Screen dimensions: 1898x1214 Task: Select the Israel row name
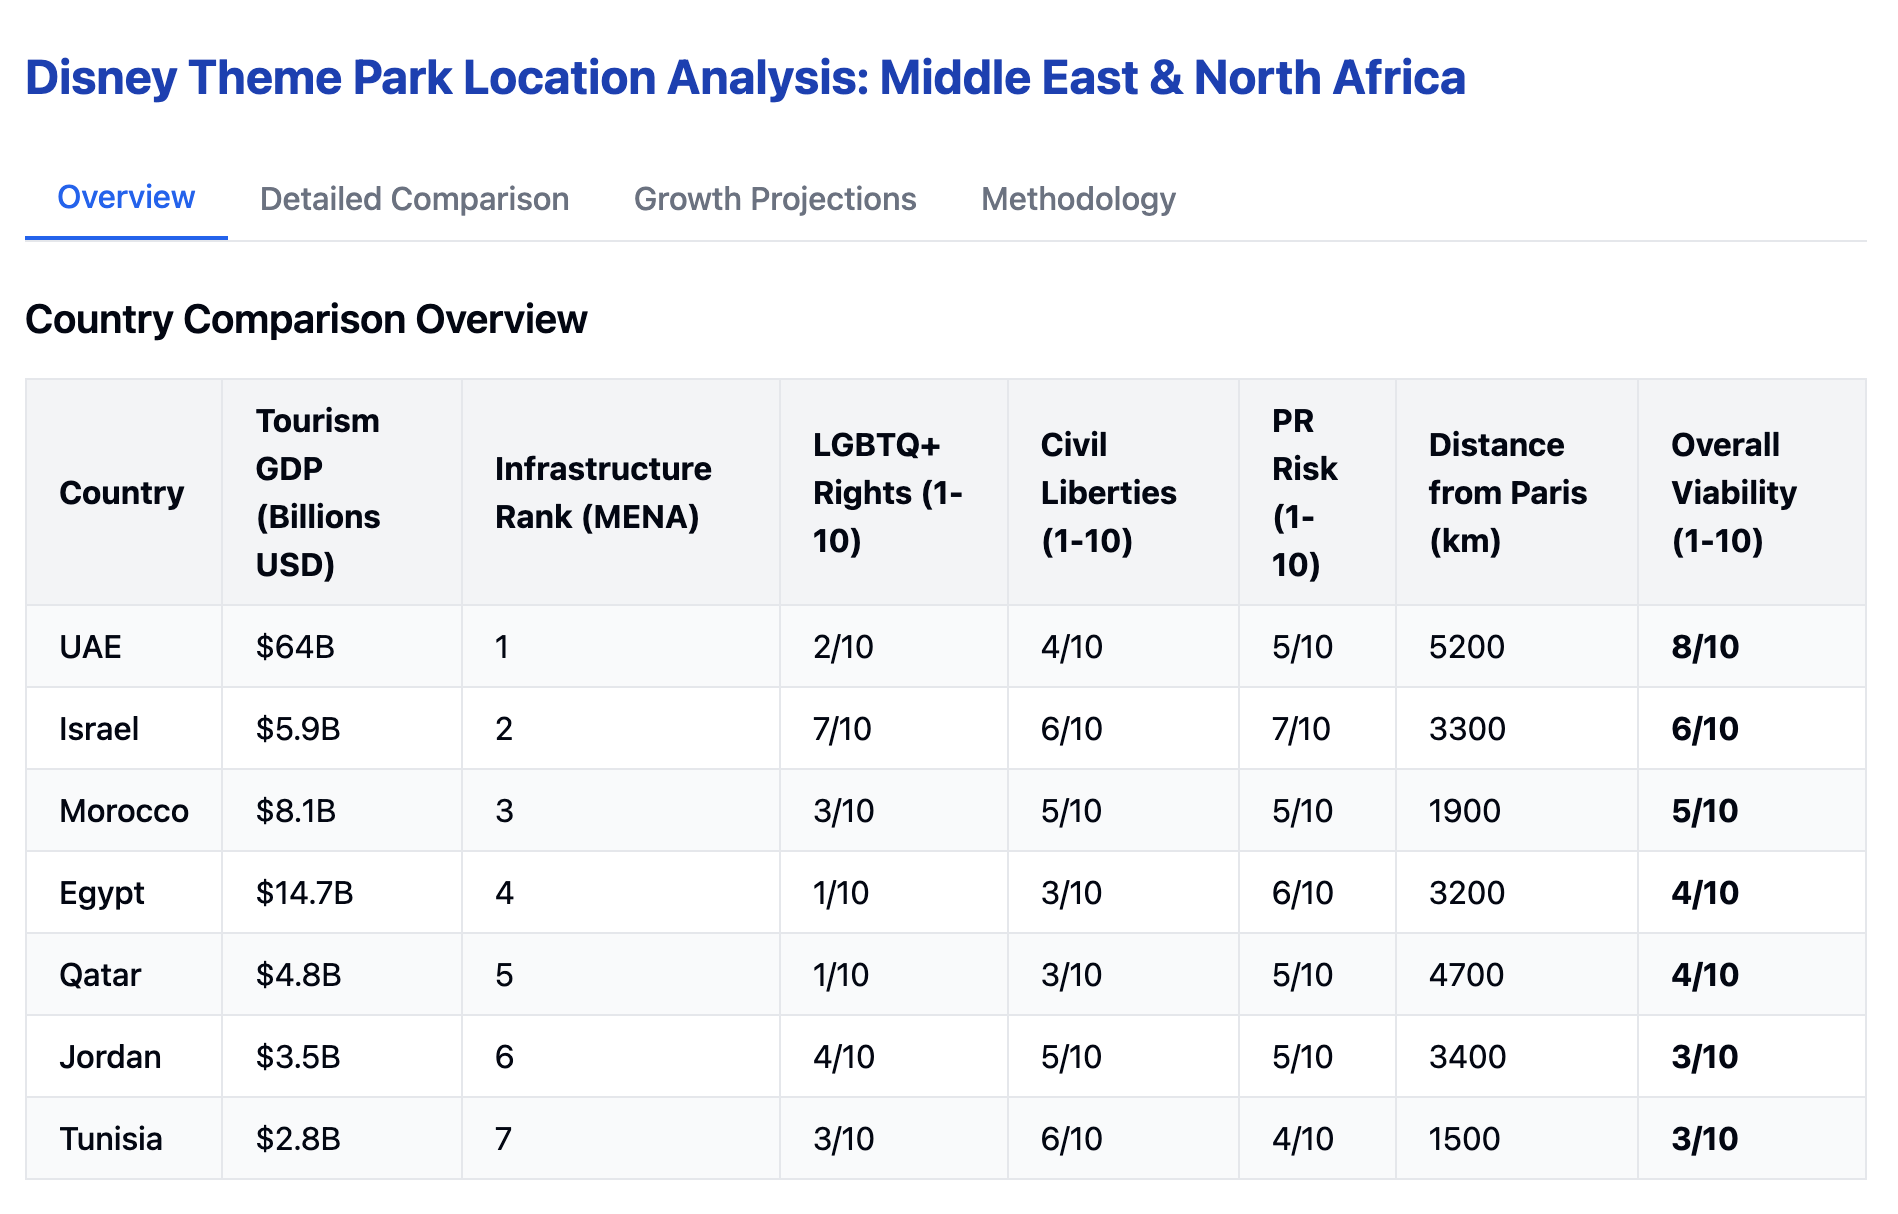(99, 729)
